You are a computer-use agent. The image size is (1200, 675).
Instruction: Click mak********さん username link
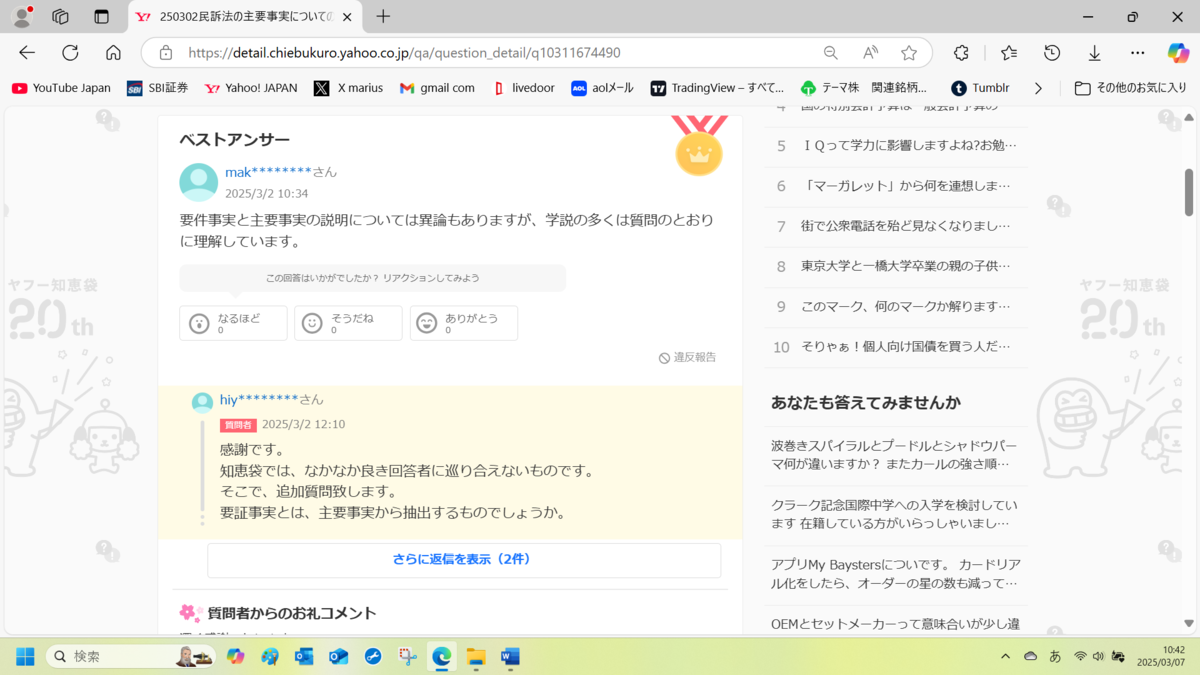pos(281,172)
